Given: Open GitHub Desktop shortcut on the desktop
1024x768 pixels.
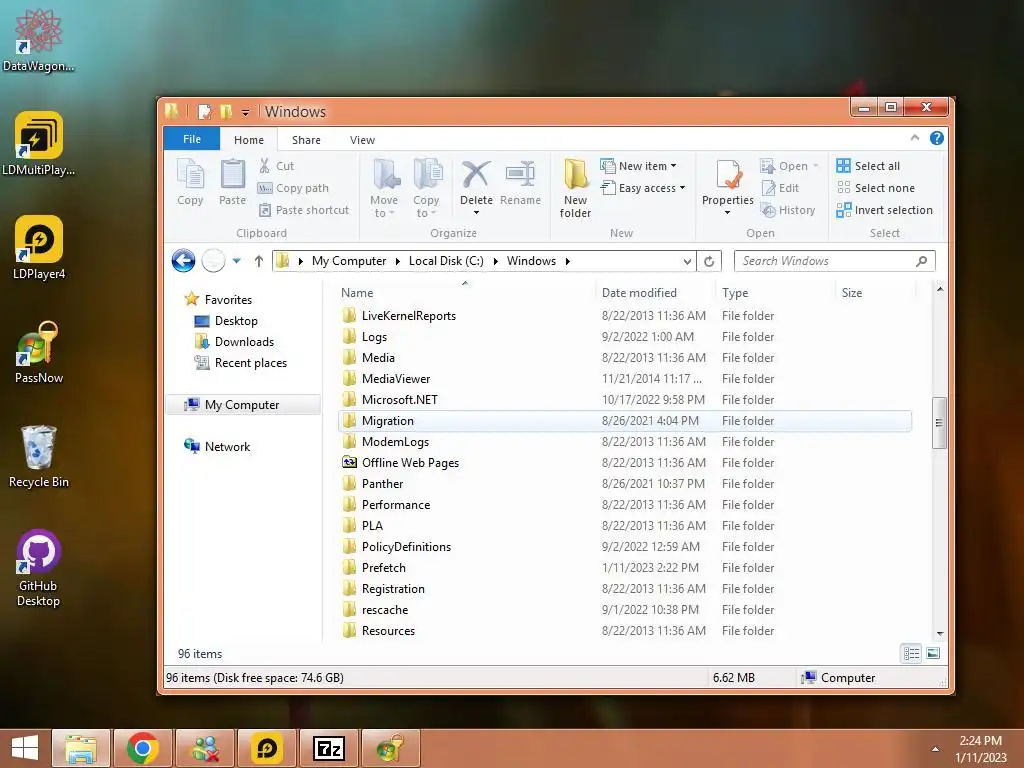Looking at the screenshot, I should click(38, 568).
